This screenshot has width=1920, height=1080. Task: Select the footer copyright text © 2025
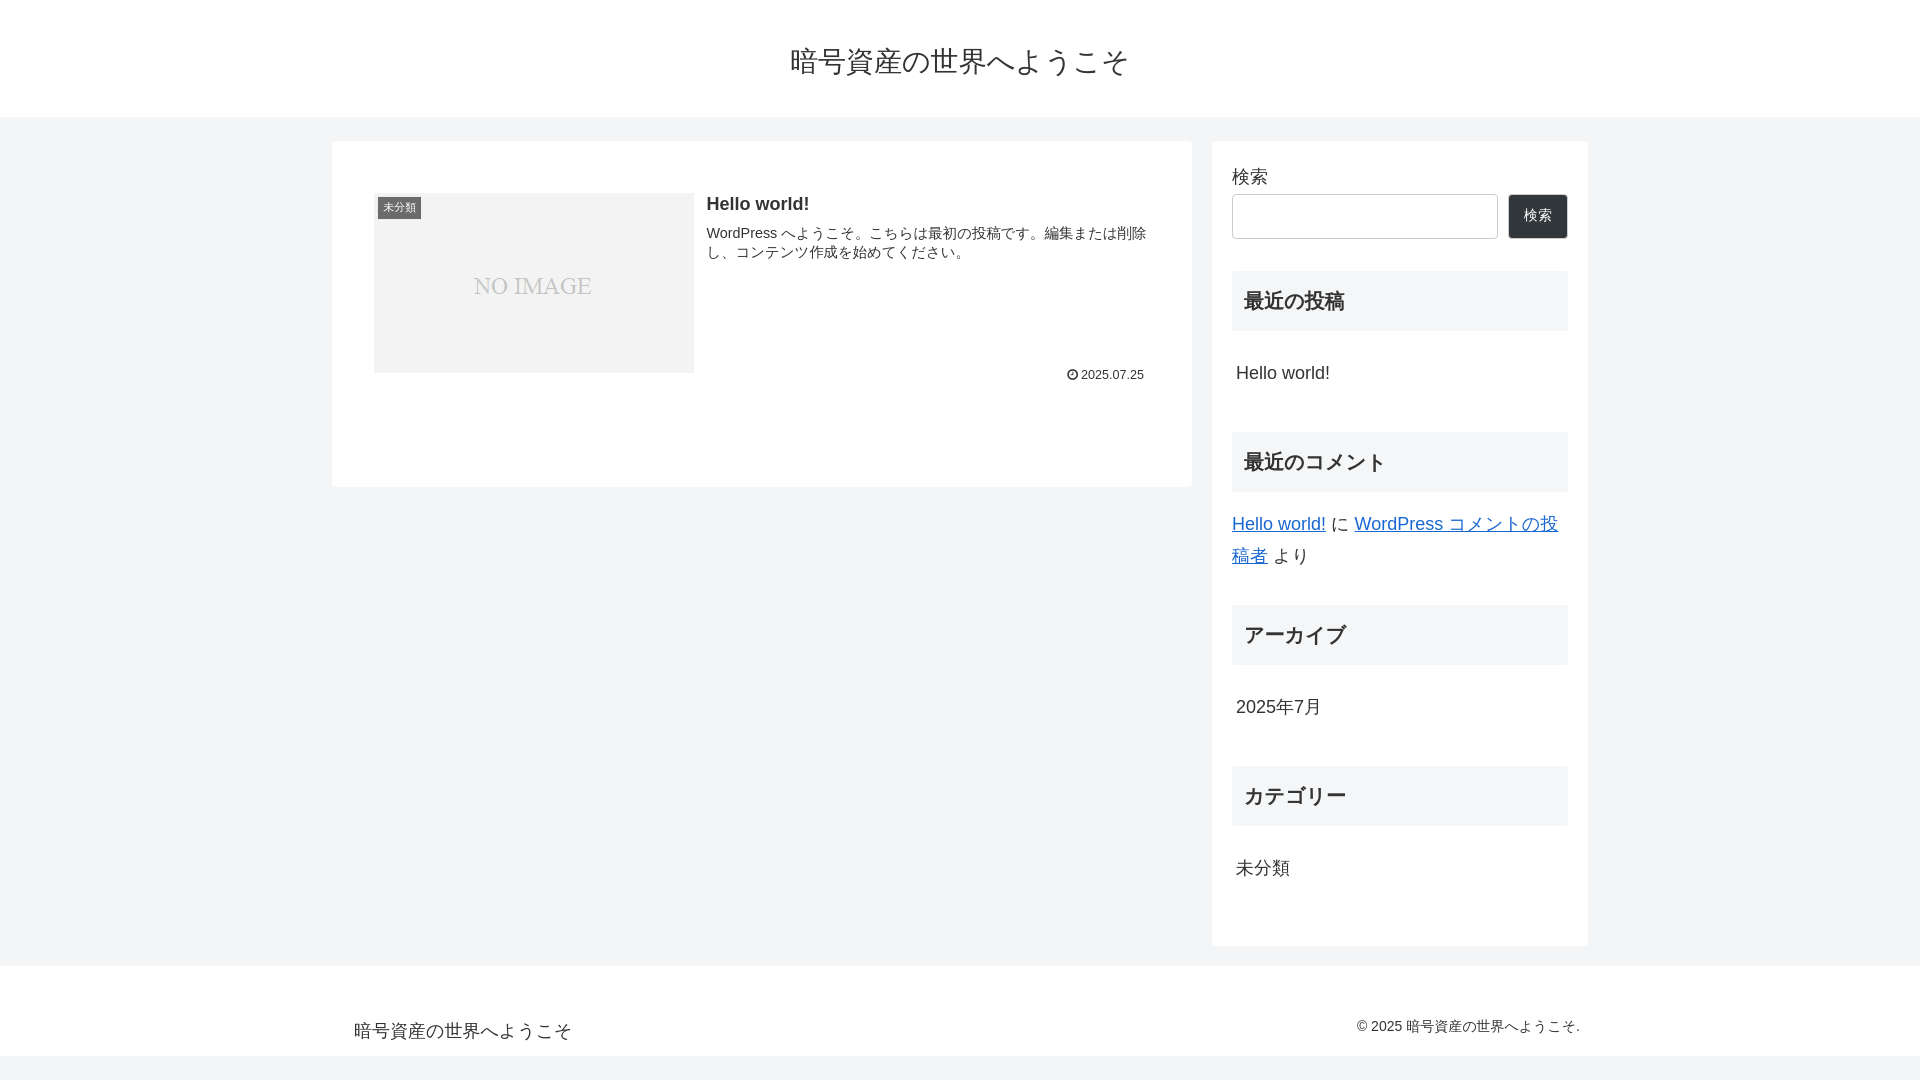tap(1468, 1027)
